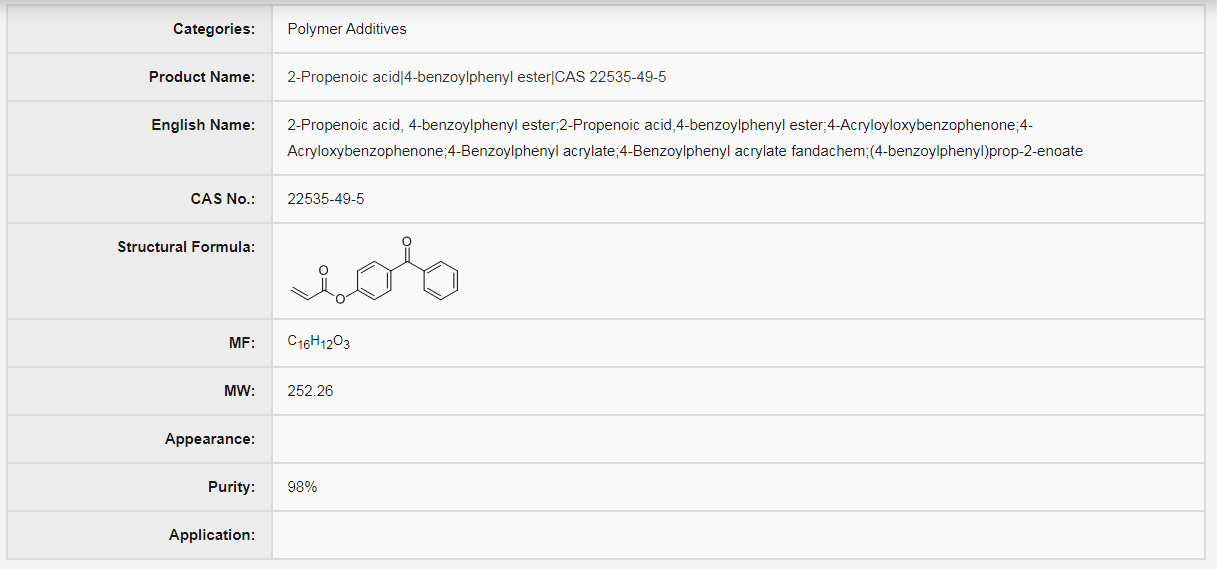This screenshot has height=569, width=1217.
Task: Select the Polymer Additives category text
Action: click(x=347, y=29)
